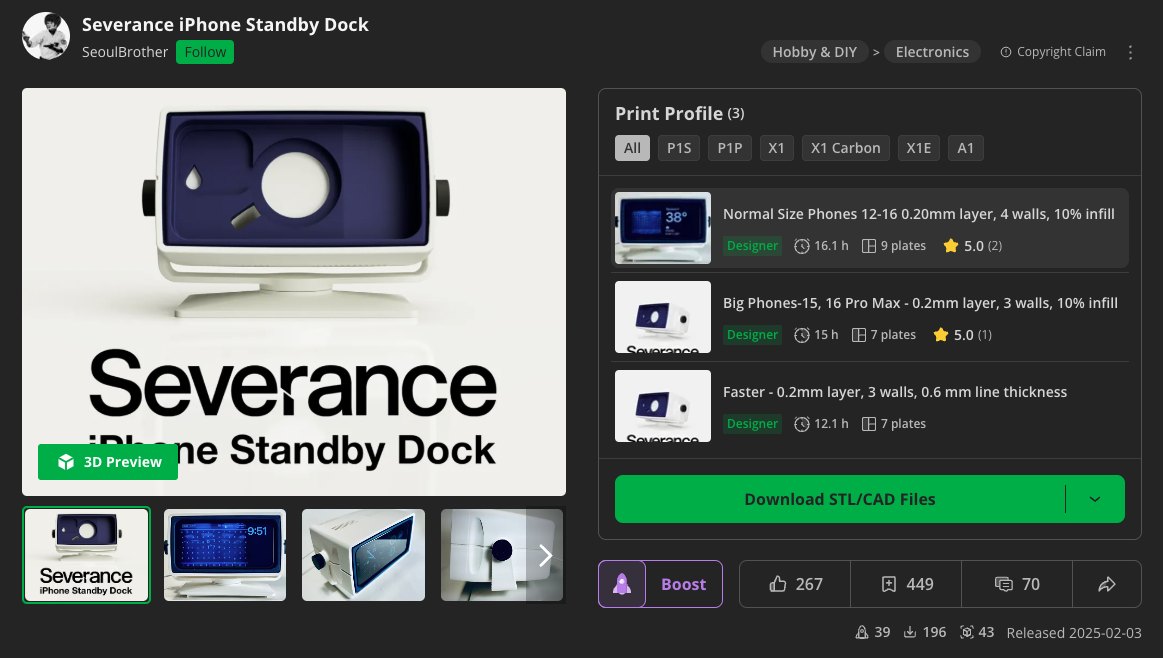Screen dimensions: 1163x658
Task: Expand the download options dropdown arrow
Action: pyautogui.click(x=1095, y=499)
